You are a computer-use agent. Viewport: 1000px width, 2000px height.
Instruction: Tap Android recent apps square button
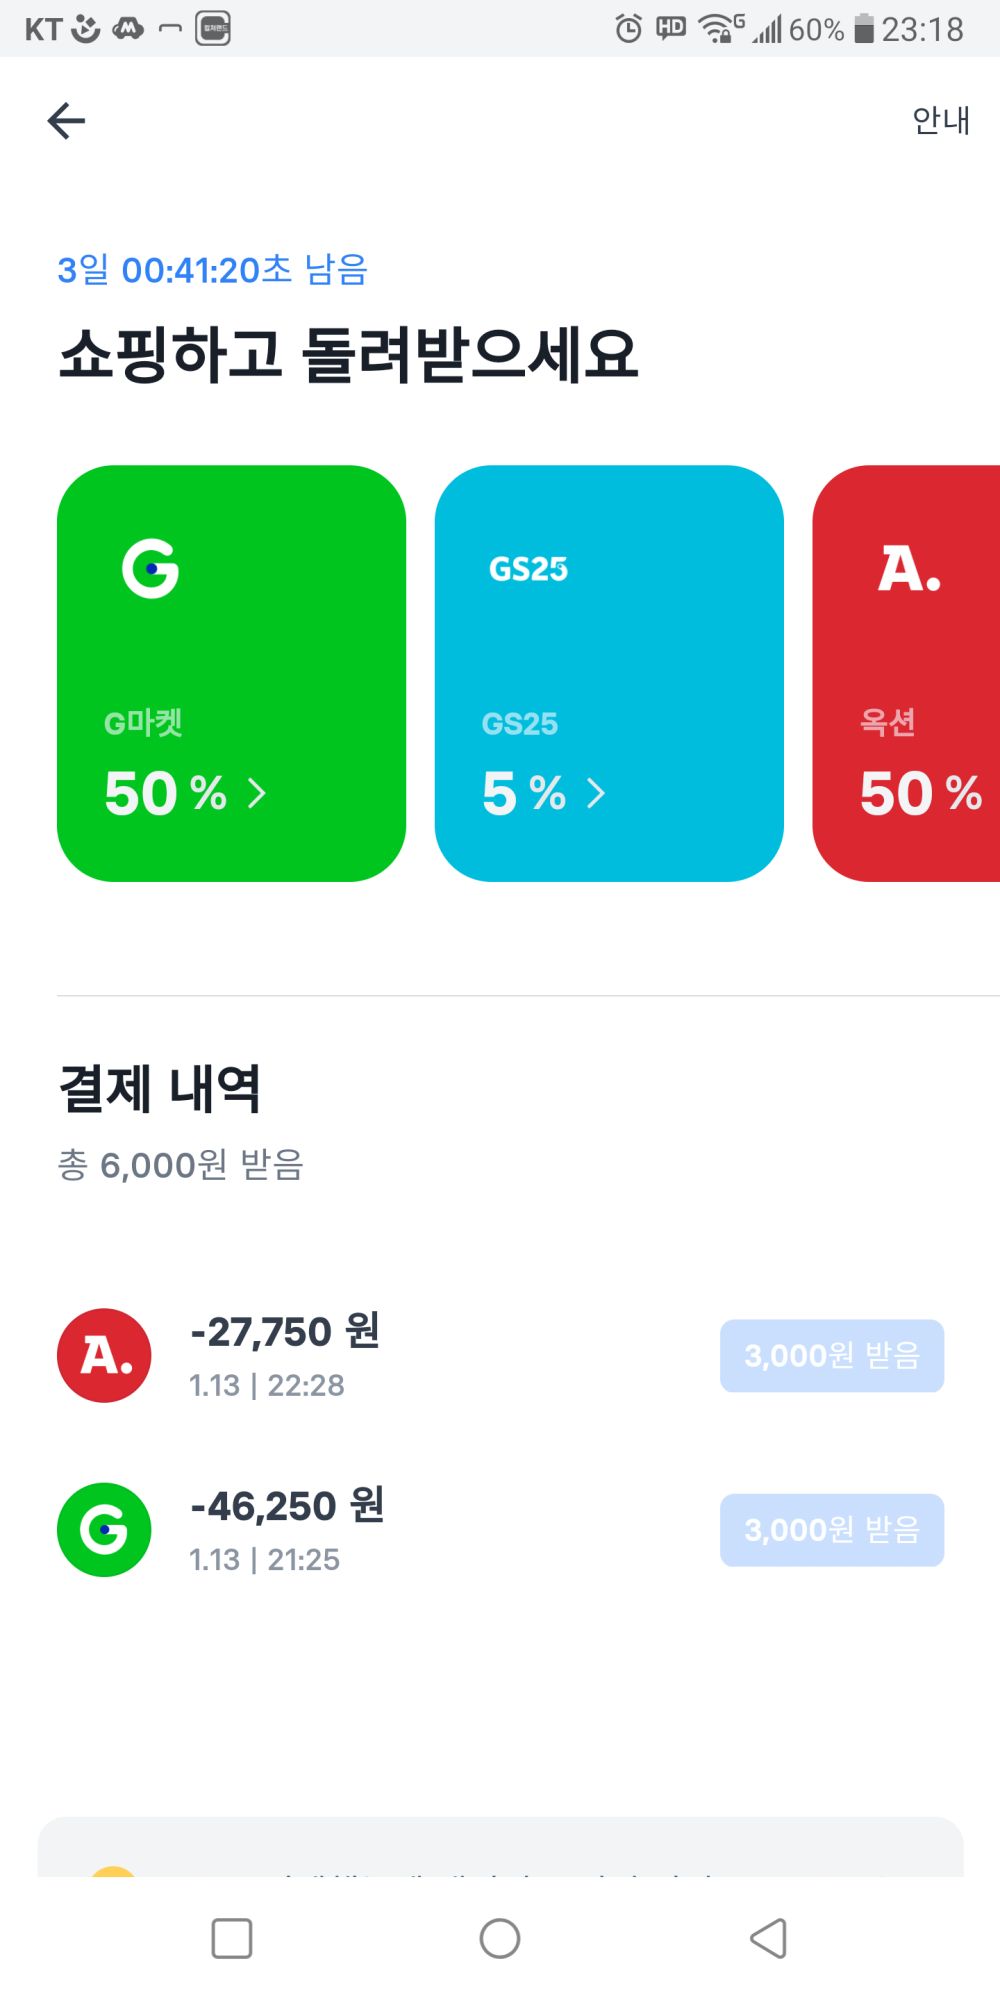(x=232, y=1938)
